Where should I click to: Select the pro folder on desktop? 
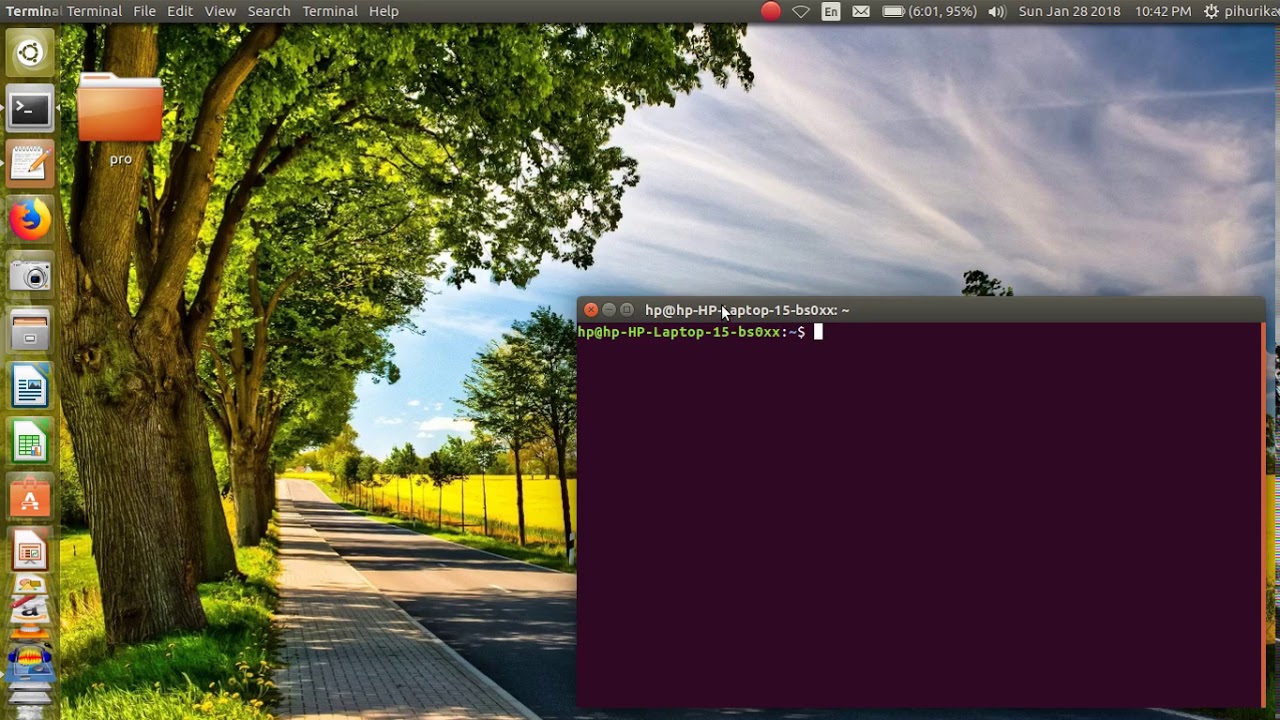pyautogui.click(x=120, y=120)
